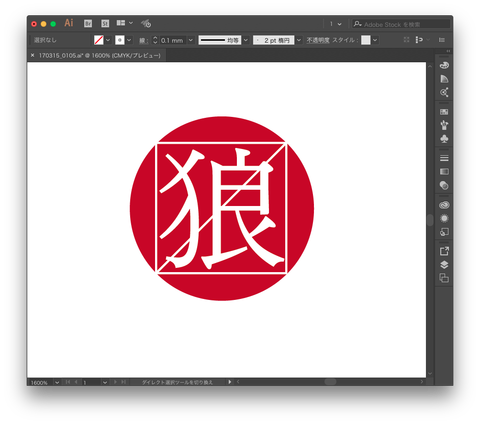Viewport: 480px width, 424px height.
Task: Open the Asset Export panel icon
Action: pyautogui.click(x=444, y=251)
